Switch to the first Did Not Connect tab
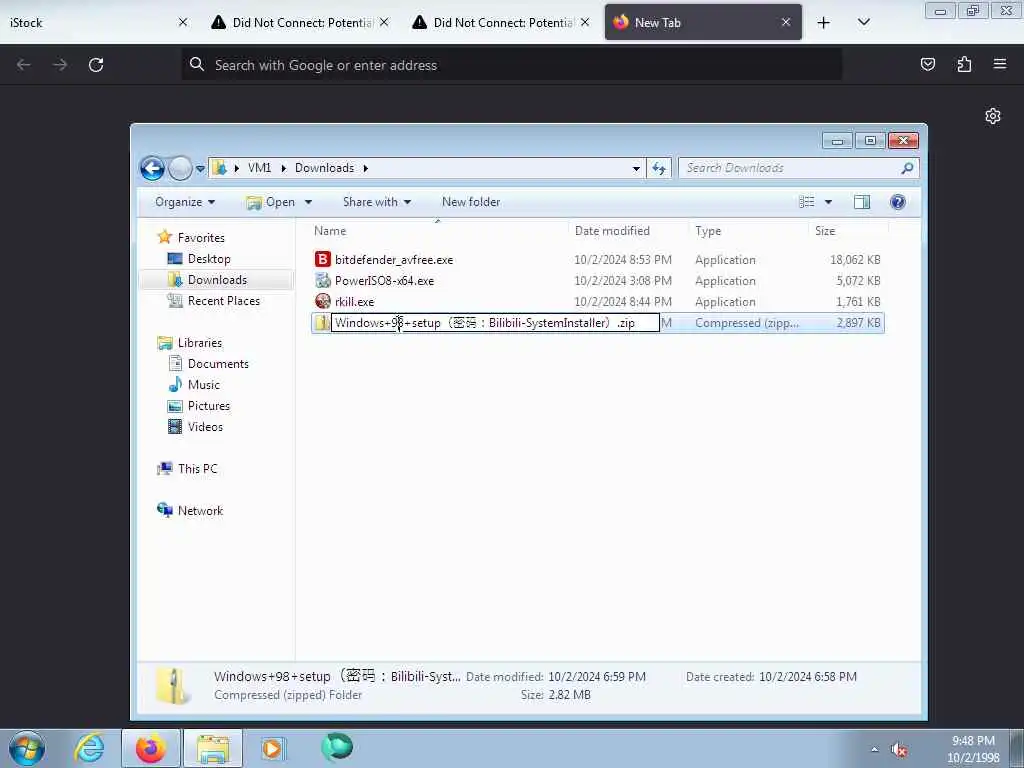This screenshot has height=768, width=1024. point(298,22)
